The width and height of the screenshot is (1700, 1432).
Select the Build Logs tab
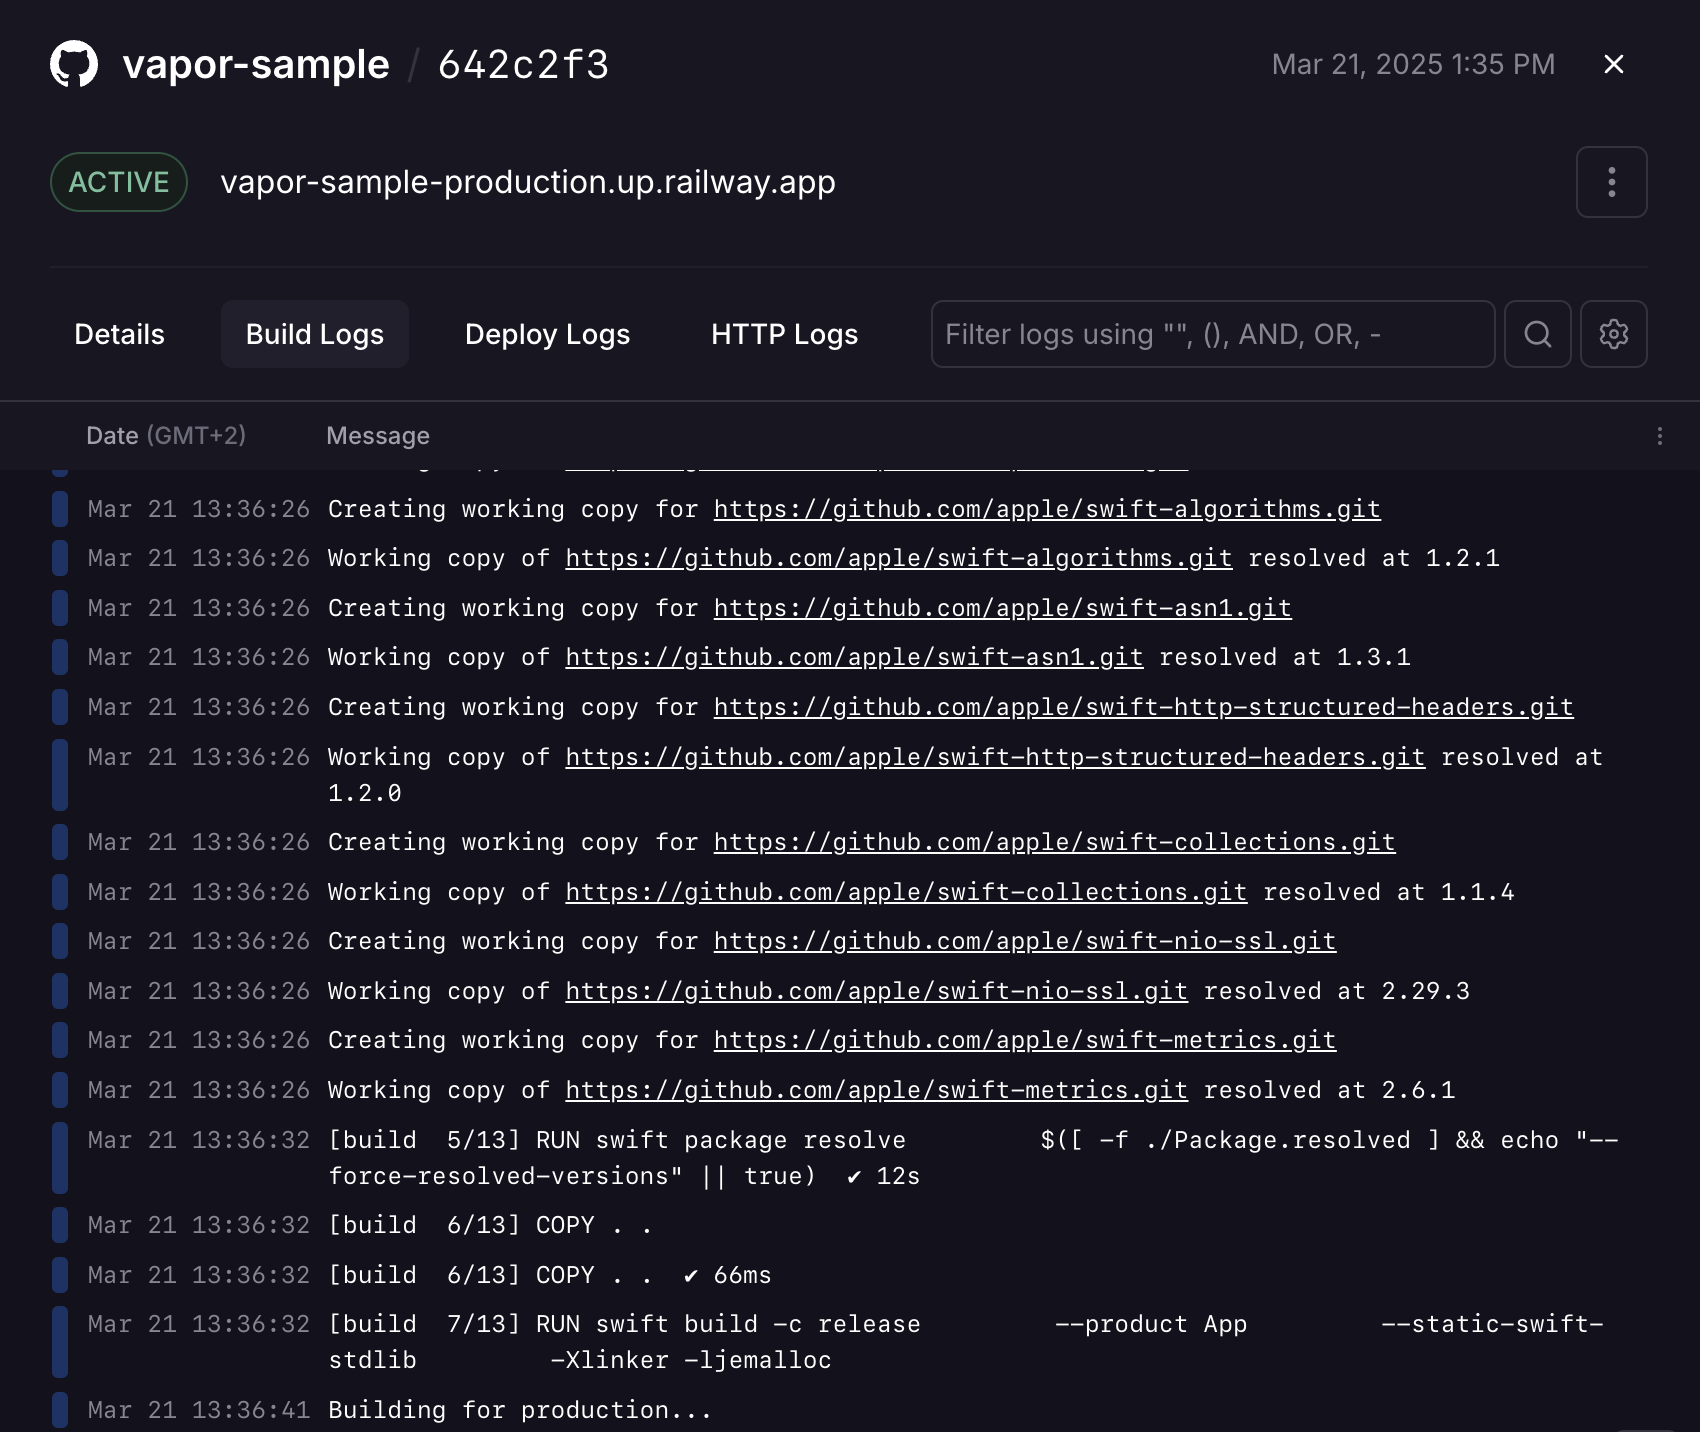tap(314, 334)
